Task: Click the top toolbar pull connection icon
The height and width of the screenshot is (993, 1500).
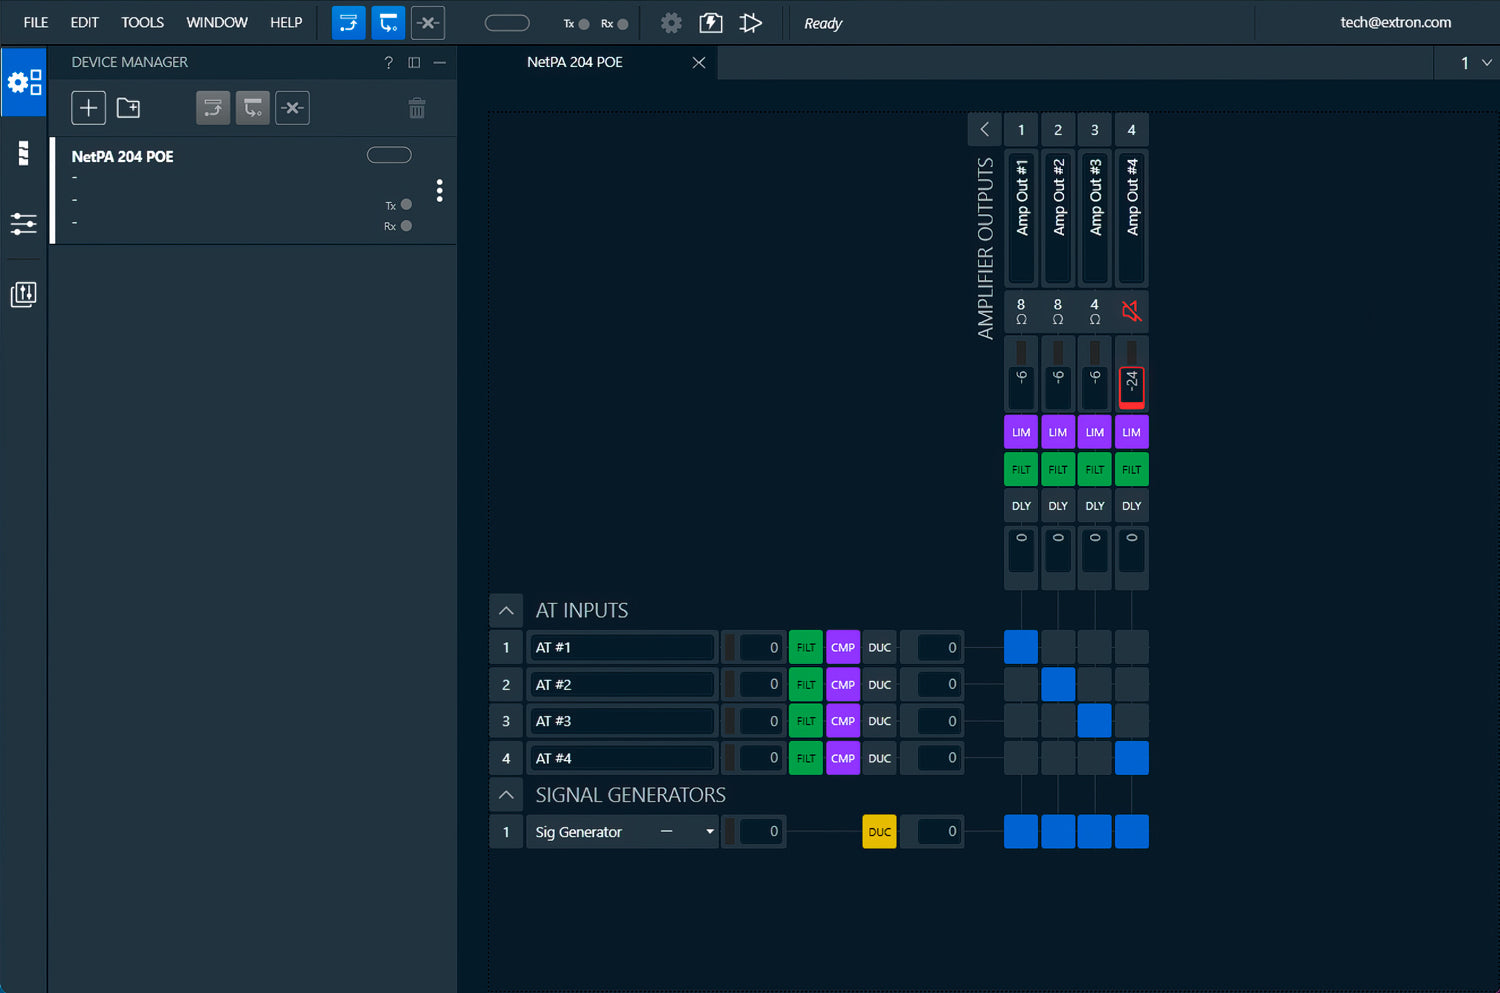Action: (388, 23)
